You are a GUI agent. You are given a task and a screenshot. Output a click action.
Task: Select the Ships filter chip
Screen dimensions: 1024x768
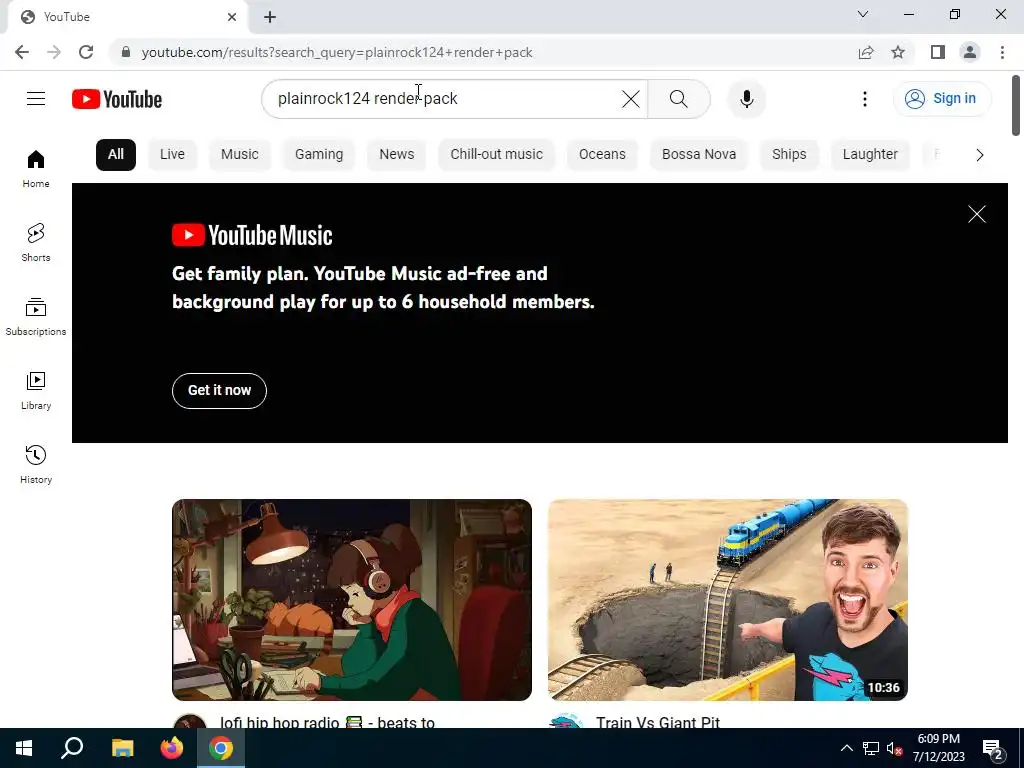point(789,155)
